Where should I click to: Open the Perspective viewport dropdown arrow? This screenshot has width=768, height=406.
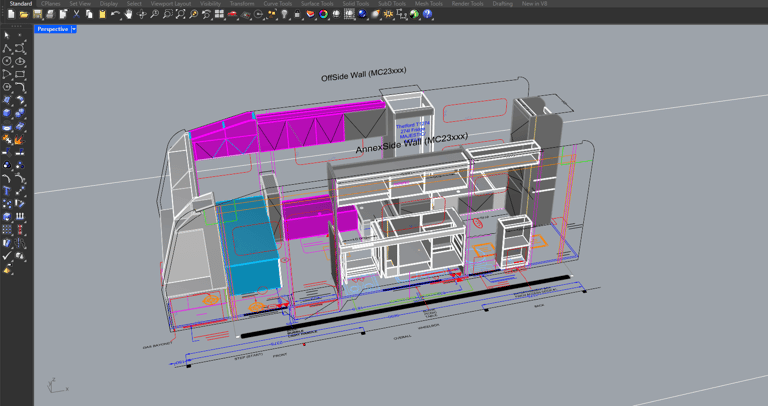(74, 29)
